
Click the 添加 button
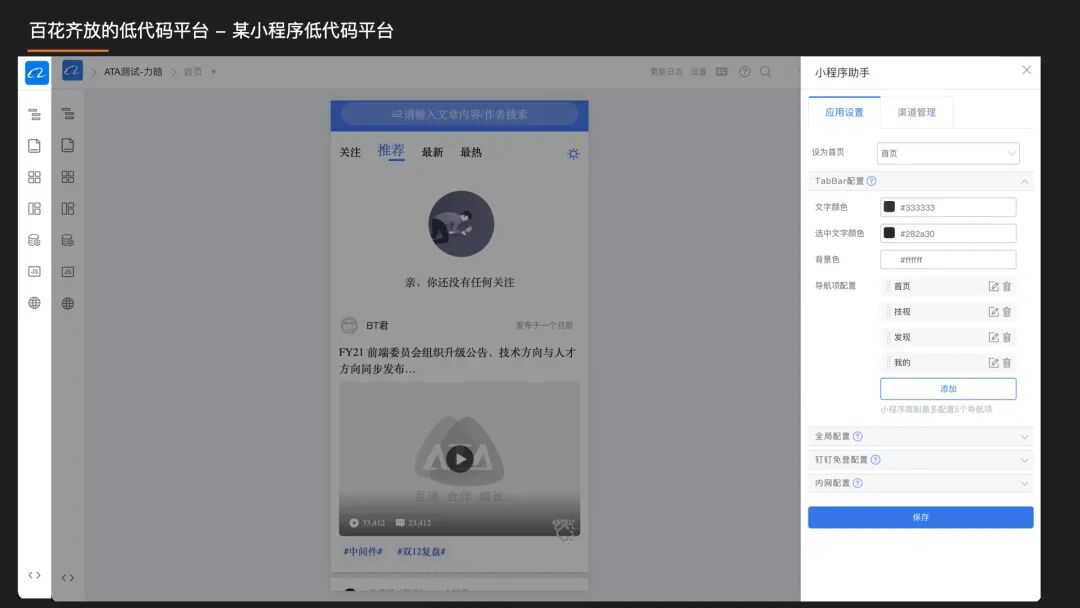948,389
